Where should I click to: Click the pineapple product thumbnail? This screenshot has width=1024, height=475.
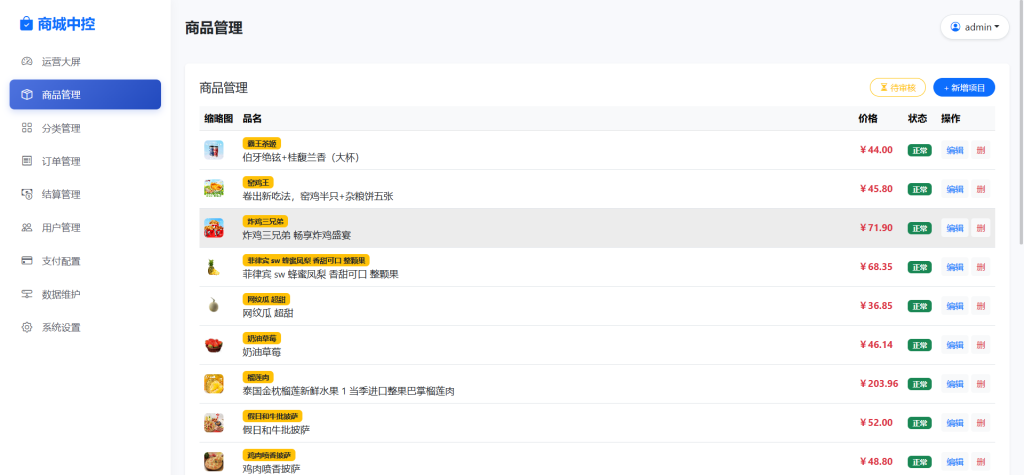point(214,267)
